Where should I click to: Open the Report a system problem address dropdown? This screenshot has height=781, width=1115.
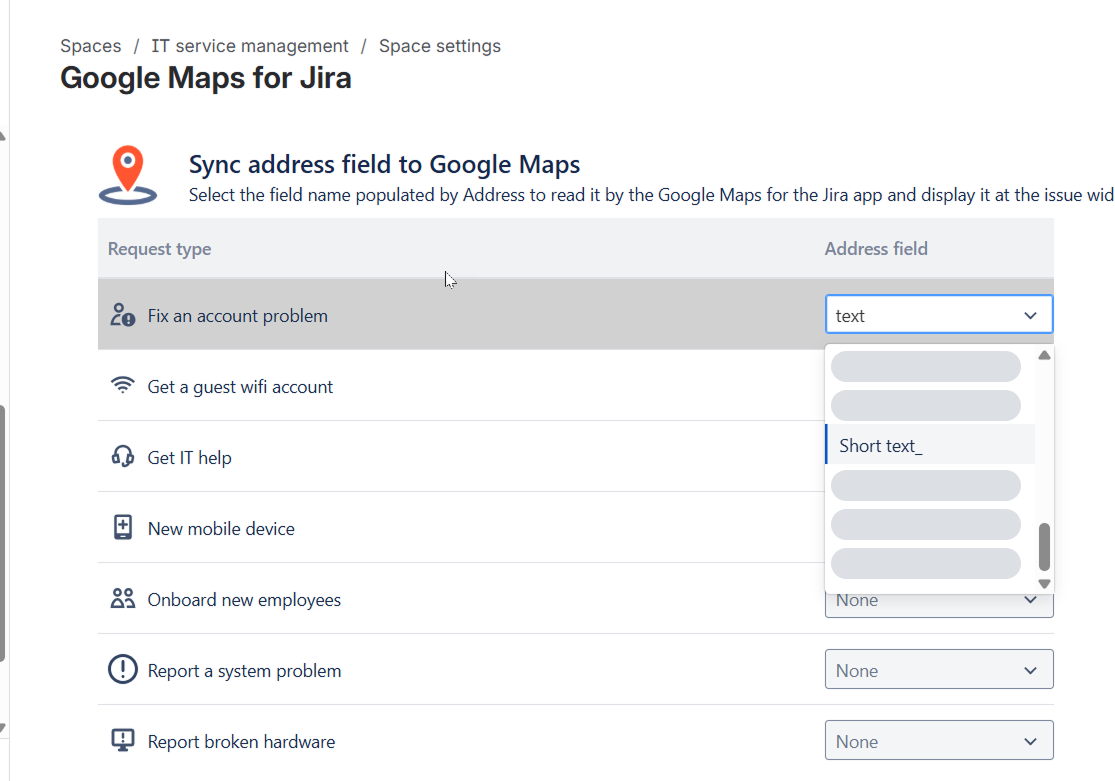(x=938, y=670)
